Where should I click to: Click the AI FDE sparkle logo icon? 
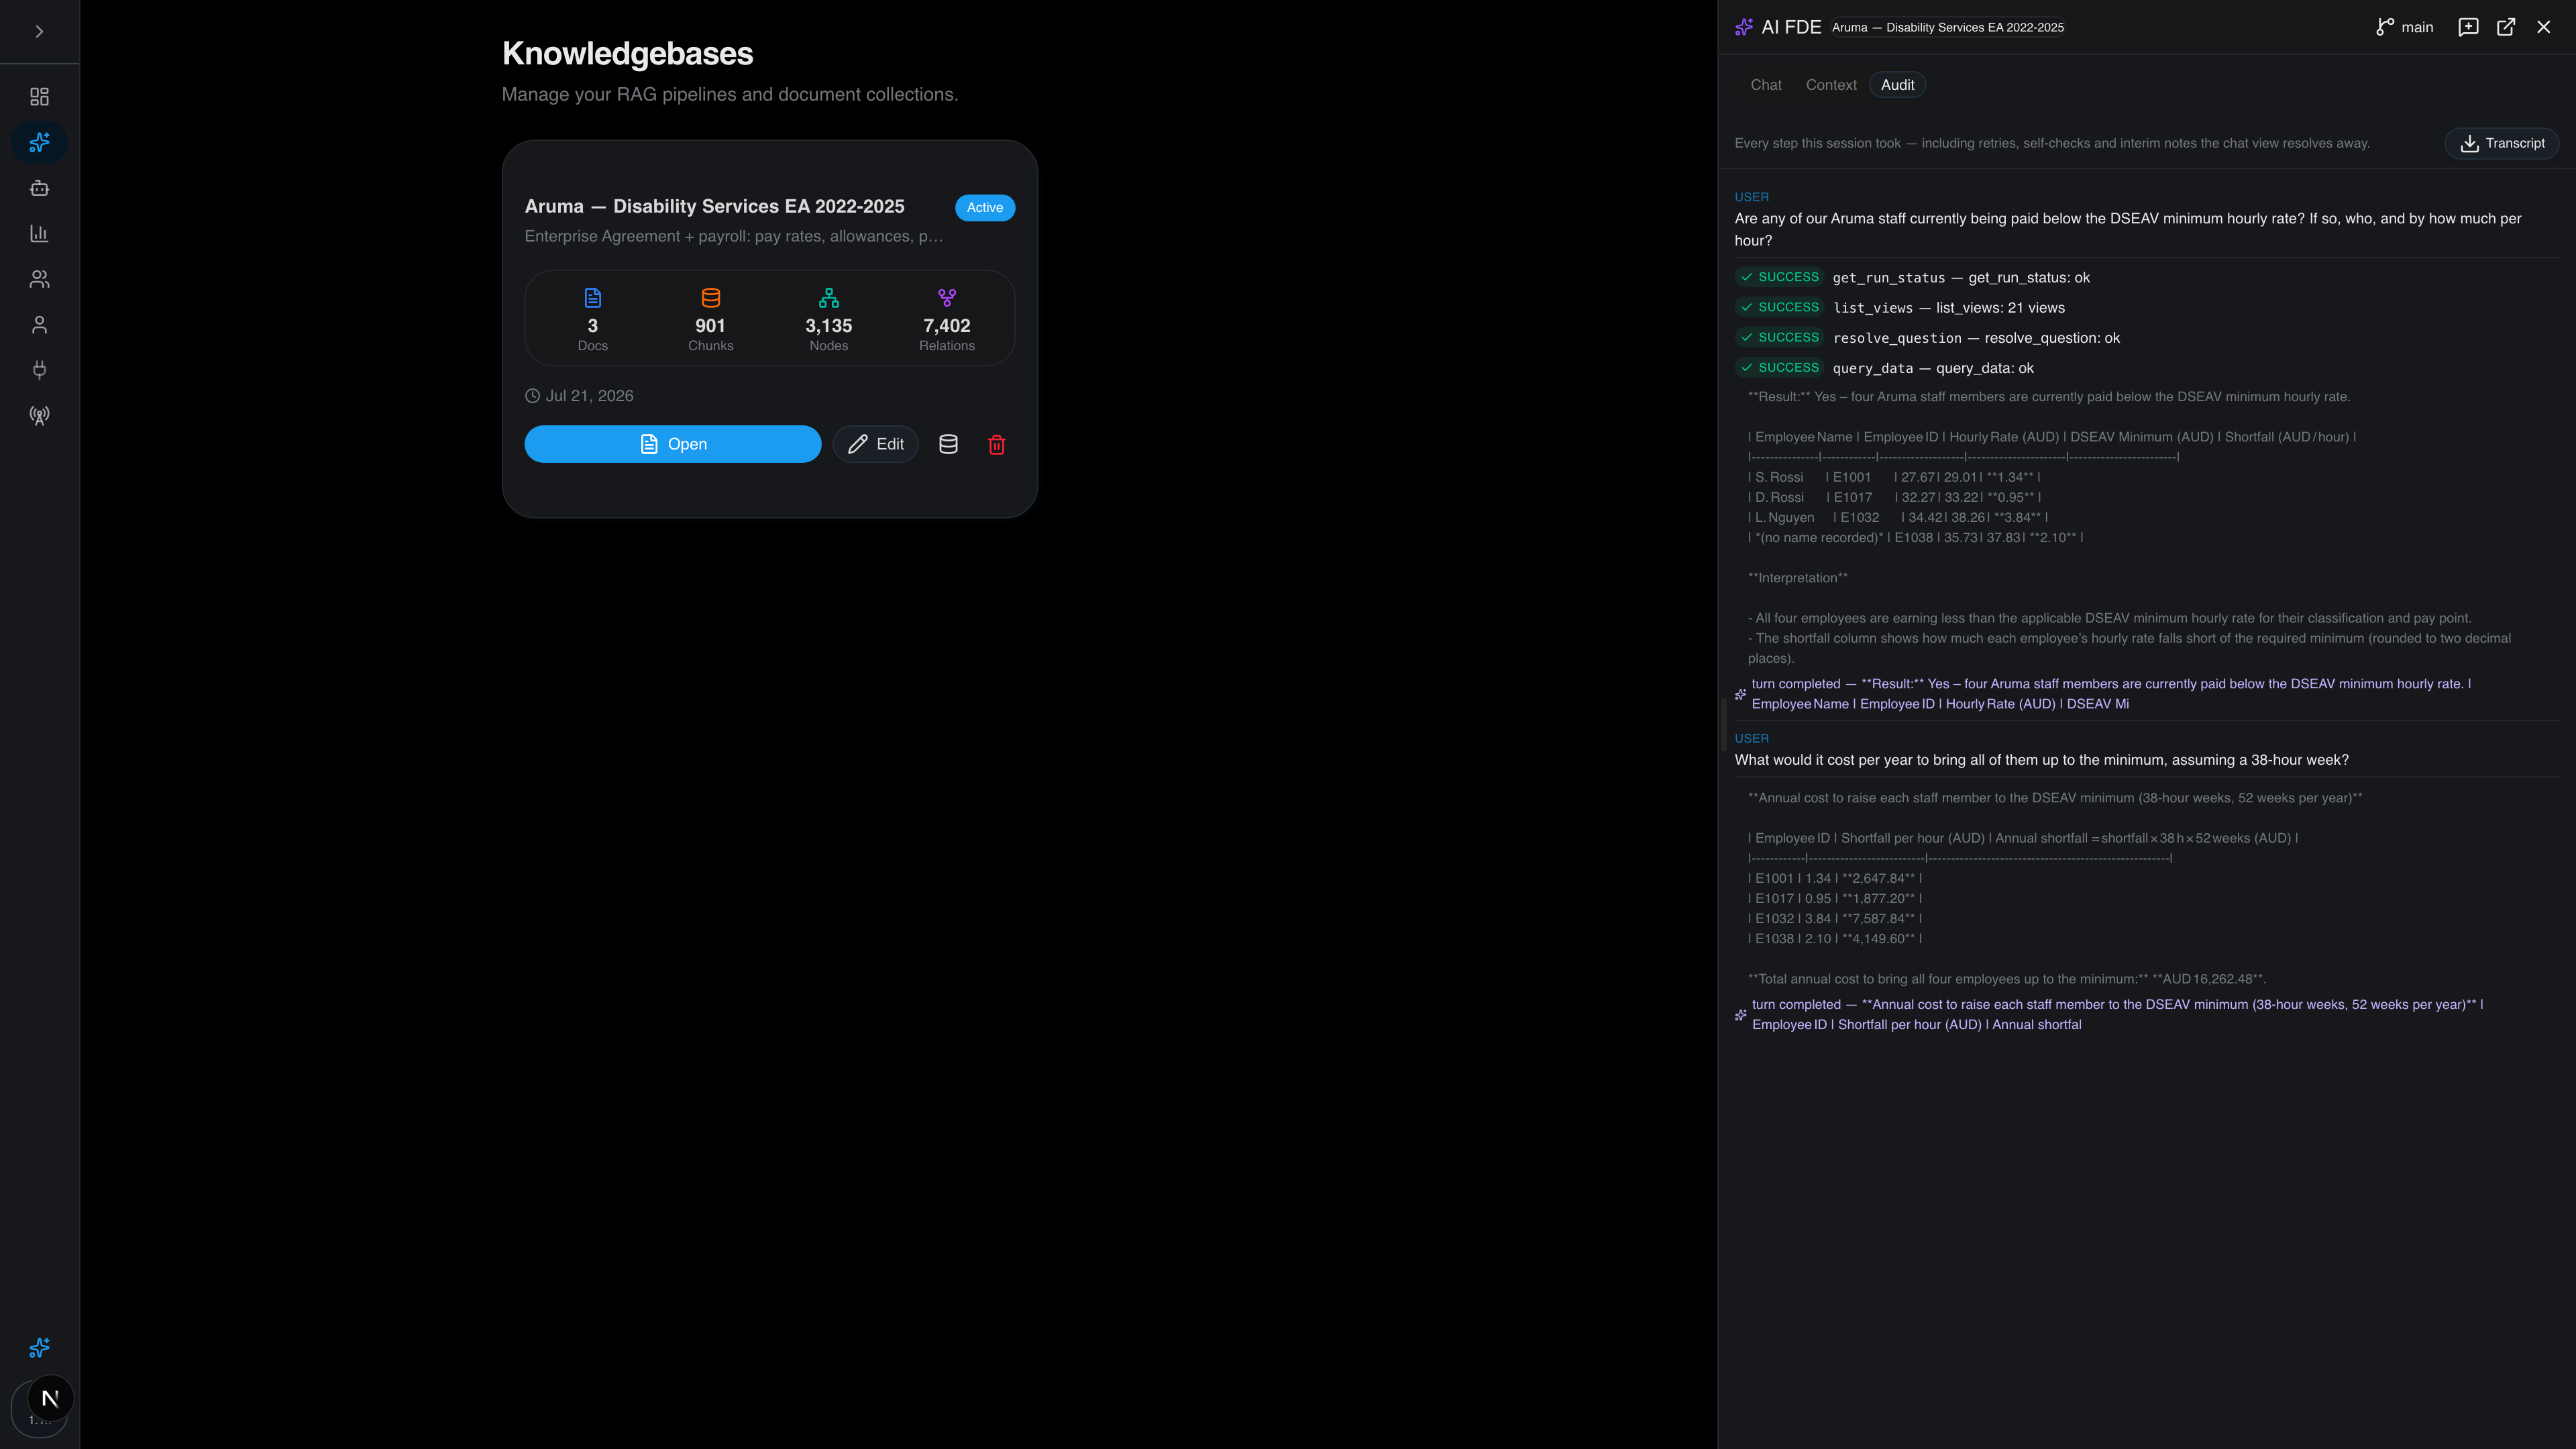pyautogui.click(x=1743, y=27)
